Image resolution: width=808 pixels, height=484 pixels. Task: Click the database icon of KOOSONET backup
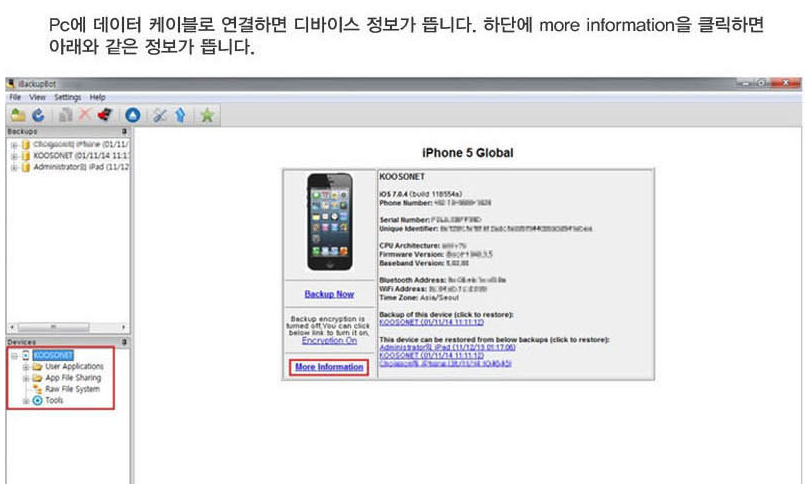click(x=26, y=156)
